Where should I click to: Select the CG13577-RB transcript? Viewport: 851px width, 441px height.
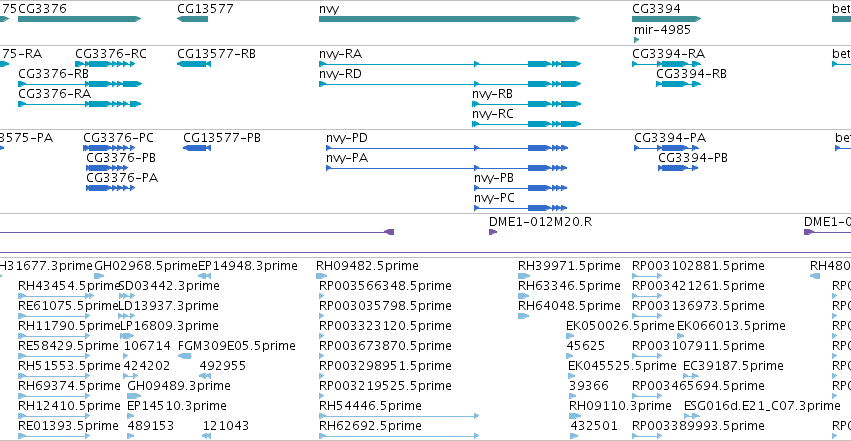coord(194,64)
